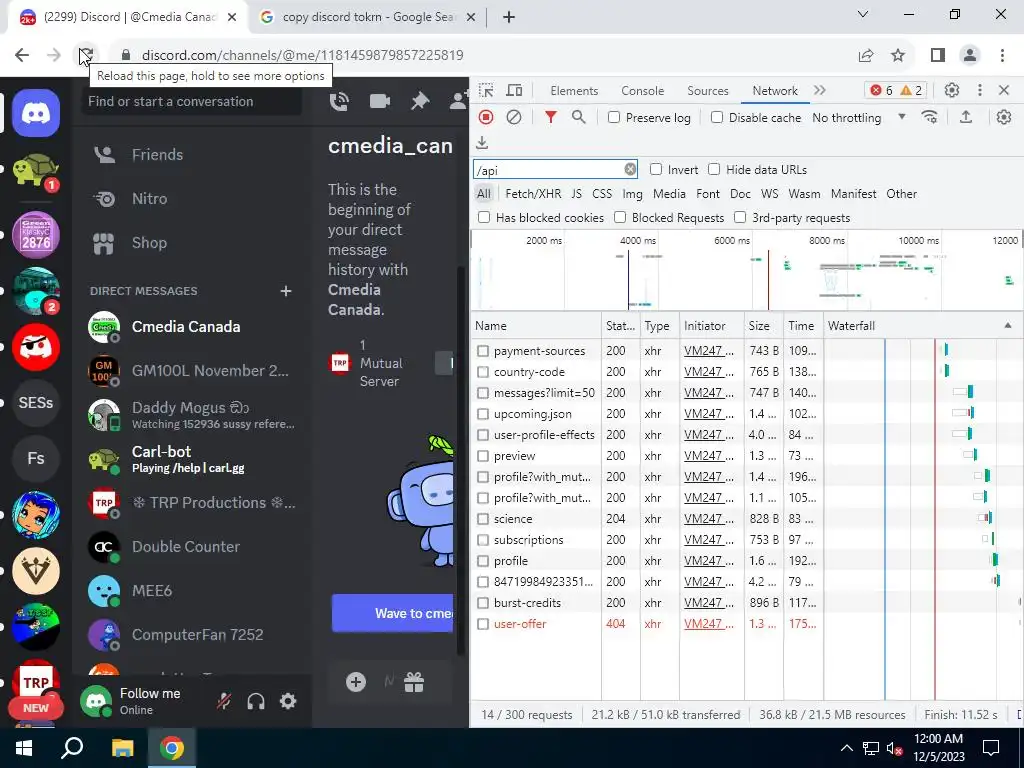Open pinned messages icon
Viewport: 1024px width, 768px height.
point(420,101)
